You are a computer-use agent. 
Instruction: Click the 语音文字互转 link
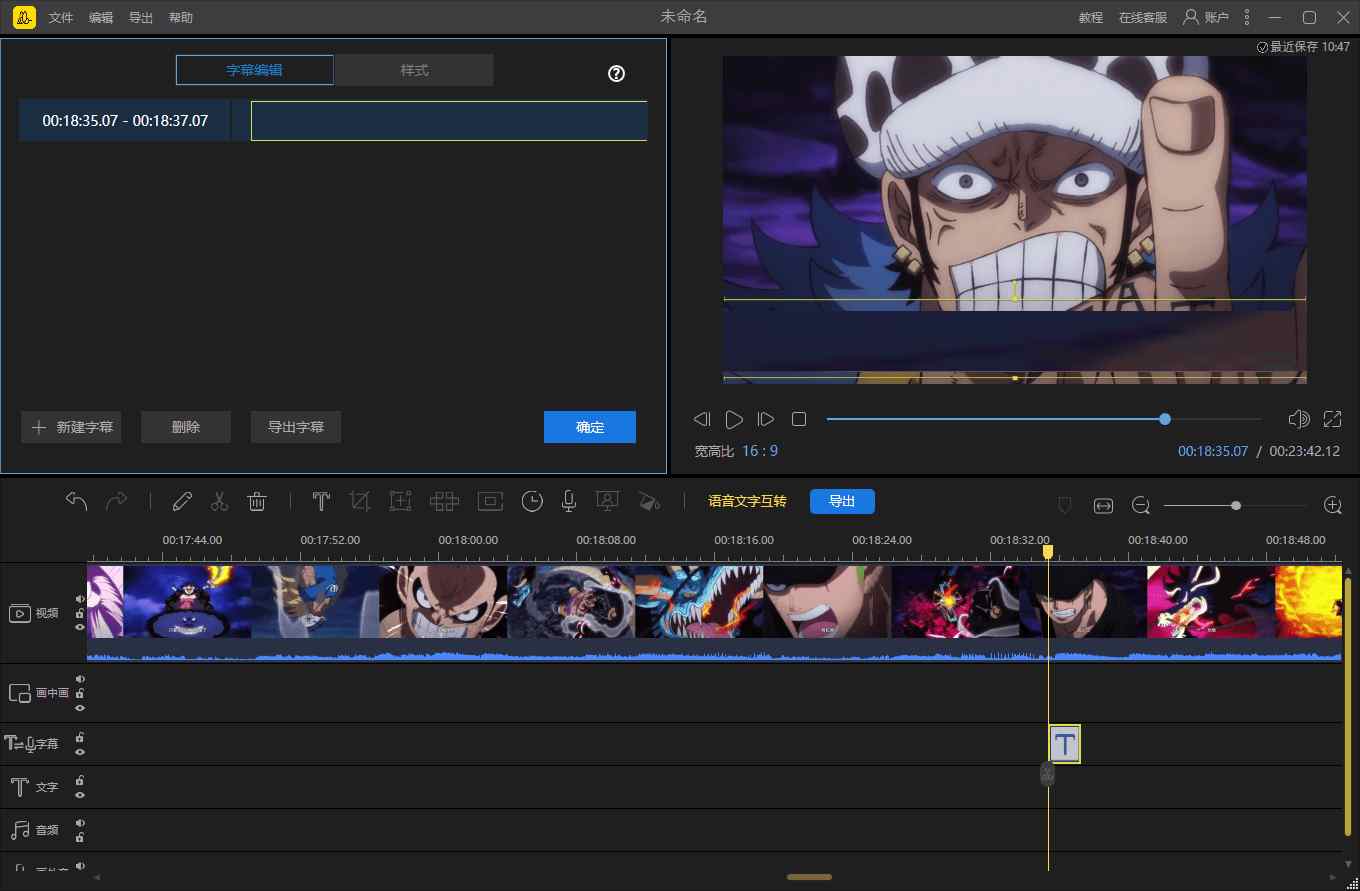[747, 501]
